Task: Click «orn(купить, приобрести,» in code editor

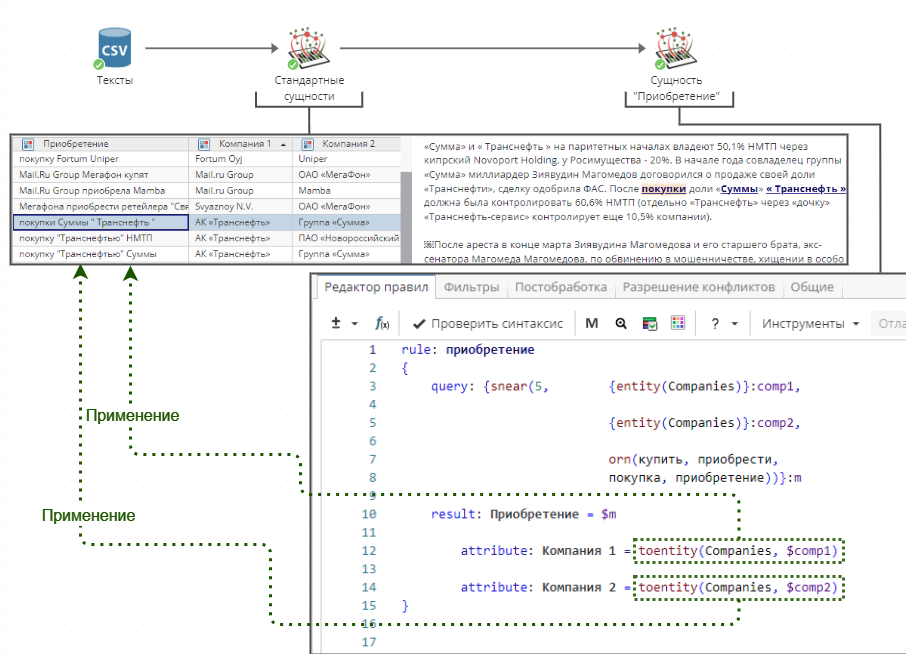Action: pyautogui.click(x=693, y=460)
